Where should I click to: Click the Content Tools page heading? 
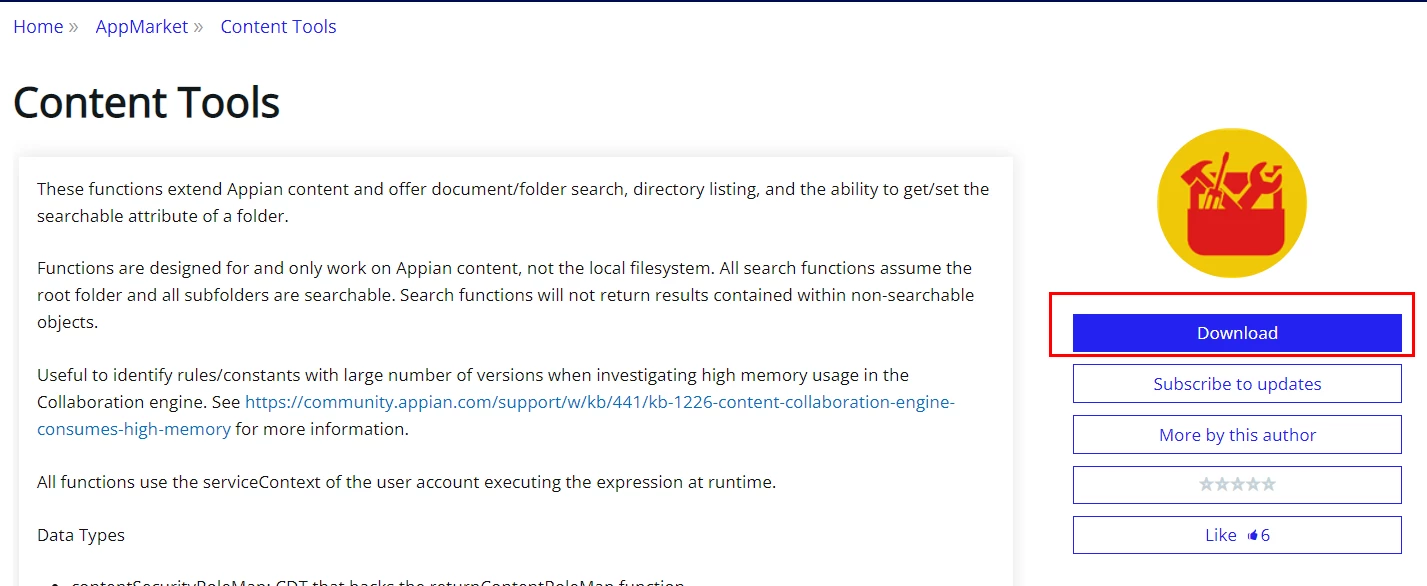[147, 103]
